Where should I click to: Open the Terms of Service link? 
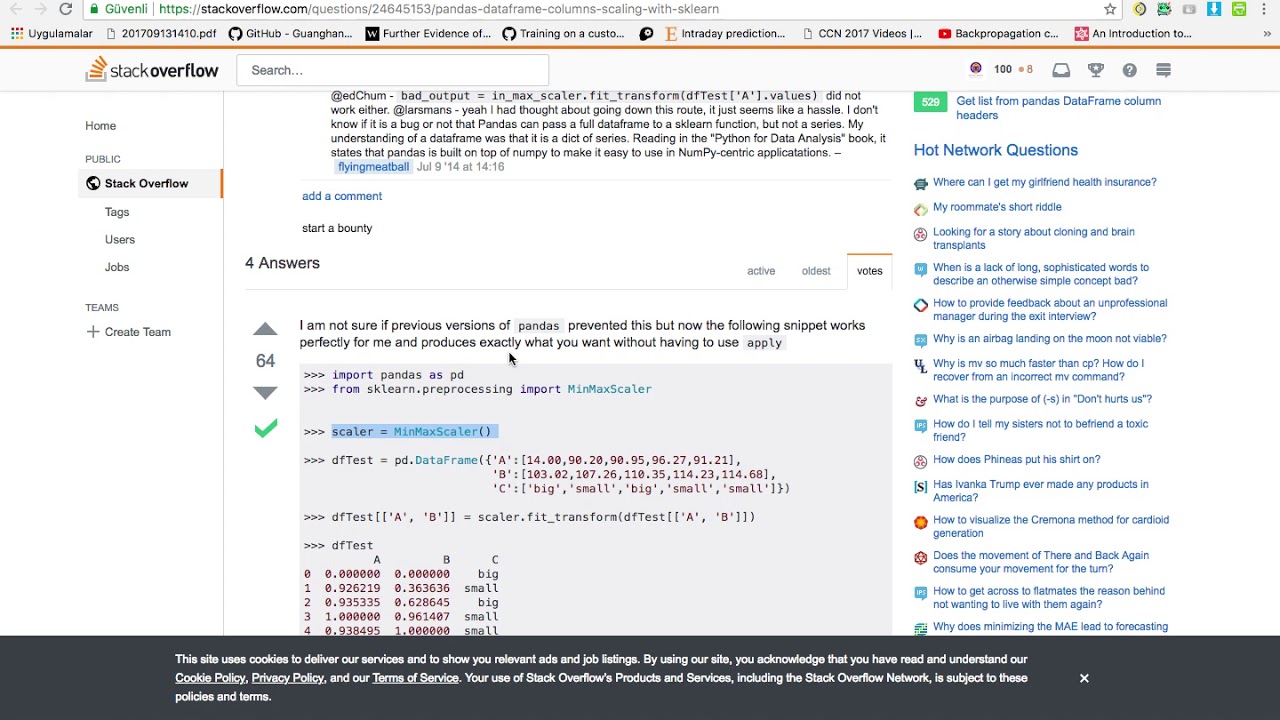pos(415,678)
